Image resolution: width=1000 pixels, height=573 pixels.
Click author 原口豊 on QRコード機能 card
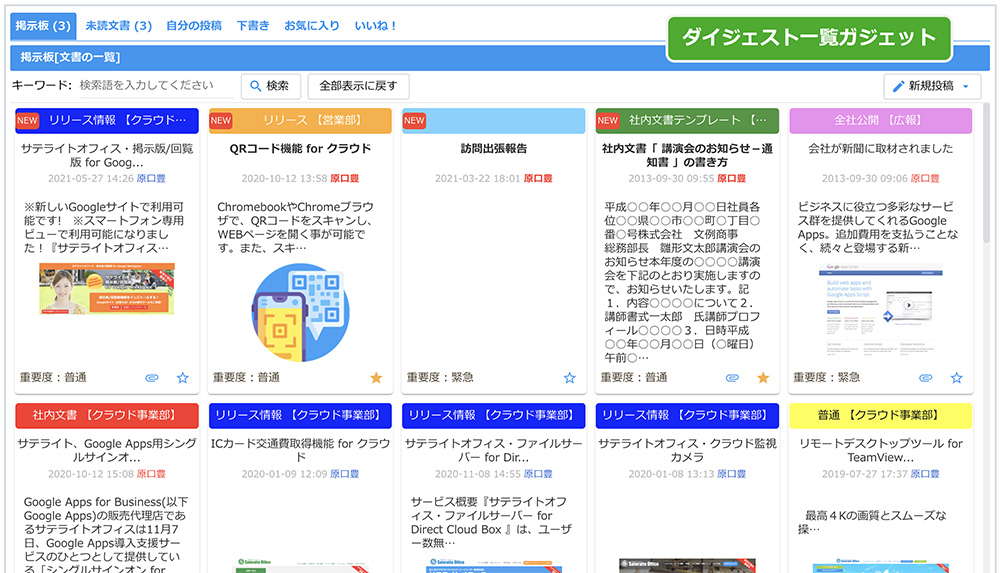[344, 179]
